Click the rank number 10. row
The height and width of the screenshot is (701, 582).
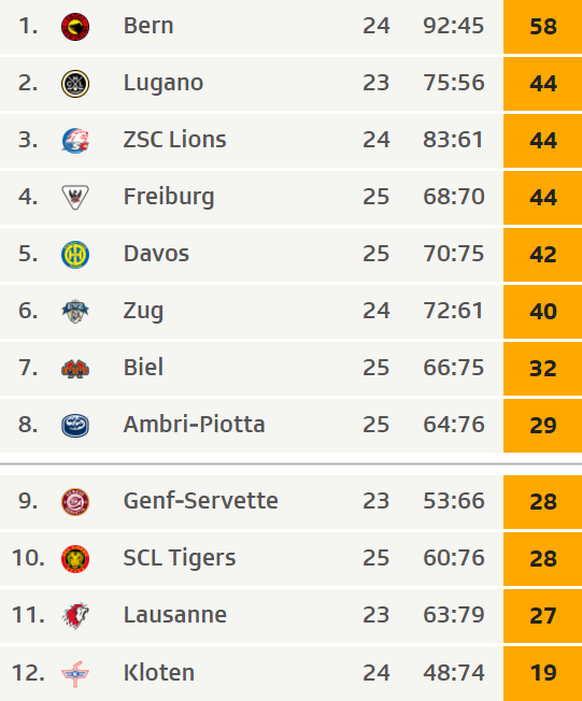[x=291, y=559]
